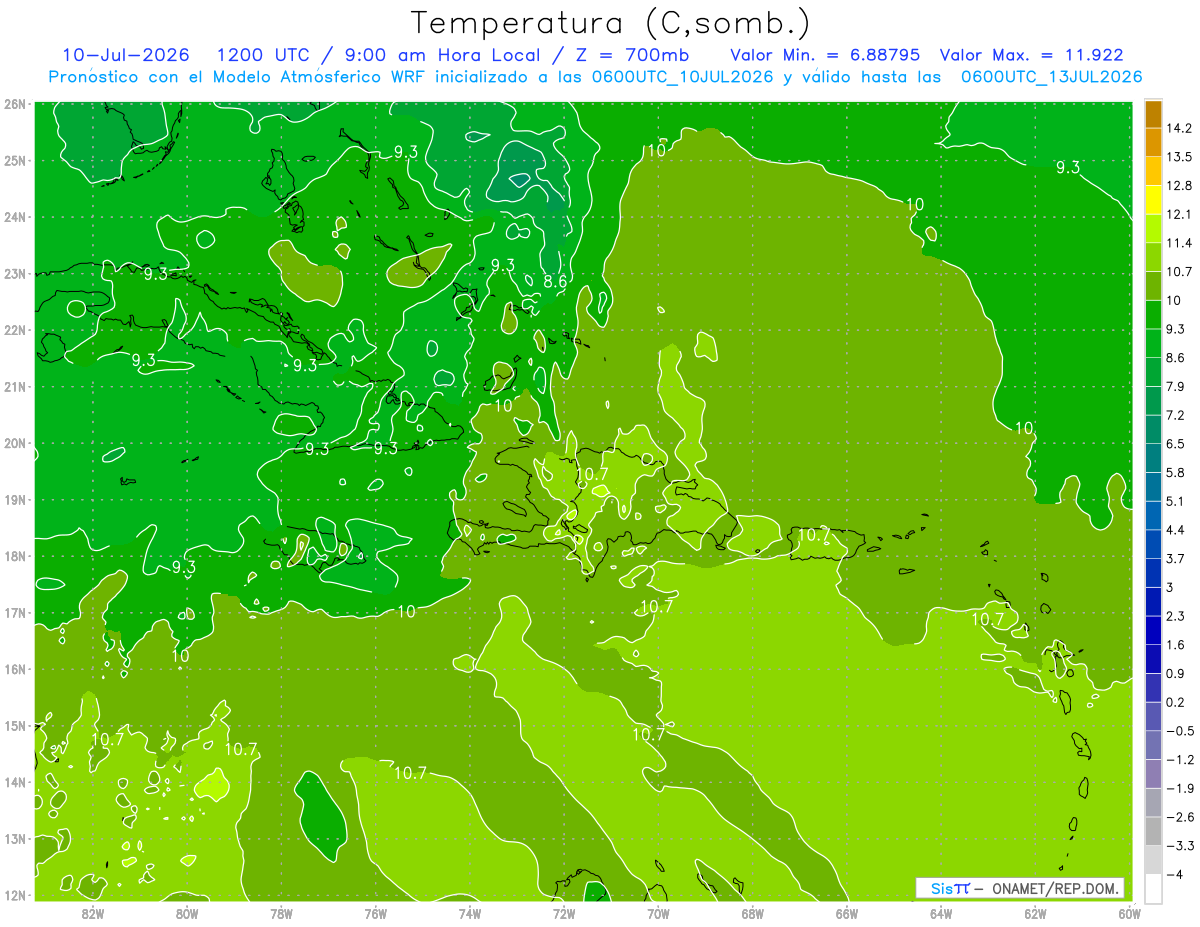Screen dimensions: 1200x927
Task: Click the '76W' longitude axis label
Action: click(375, 913)
